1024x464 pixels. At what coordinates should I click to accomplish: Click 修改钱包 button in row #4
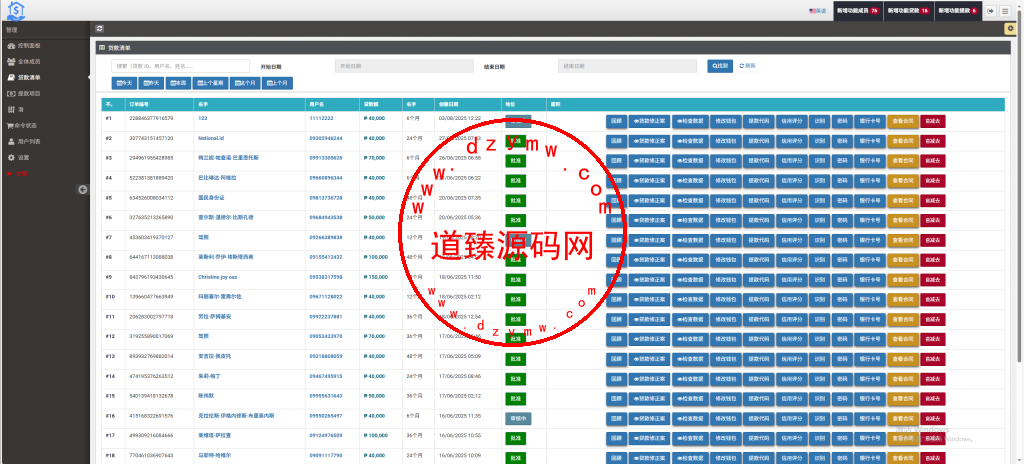(x=726, y=180)
